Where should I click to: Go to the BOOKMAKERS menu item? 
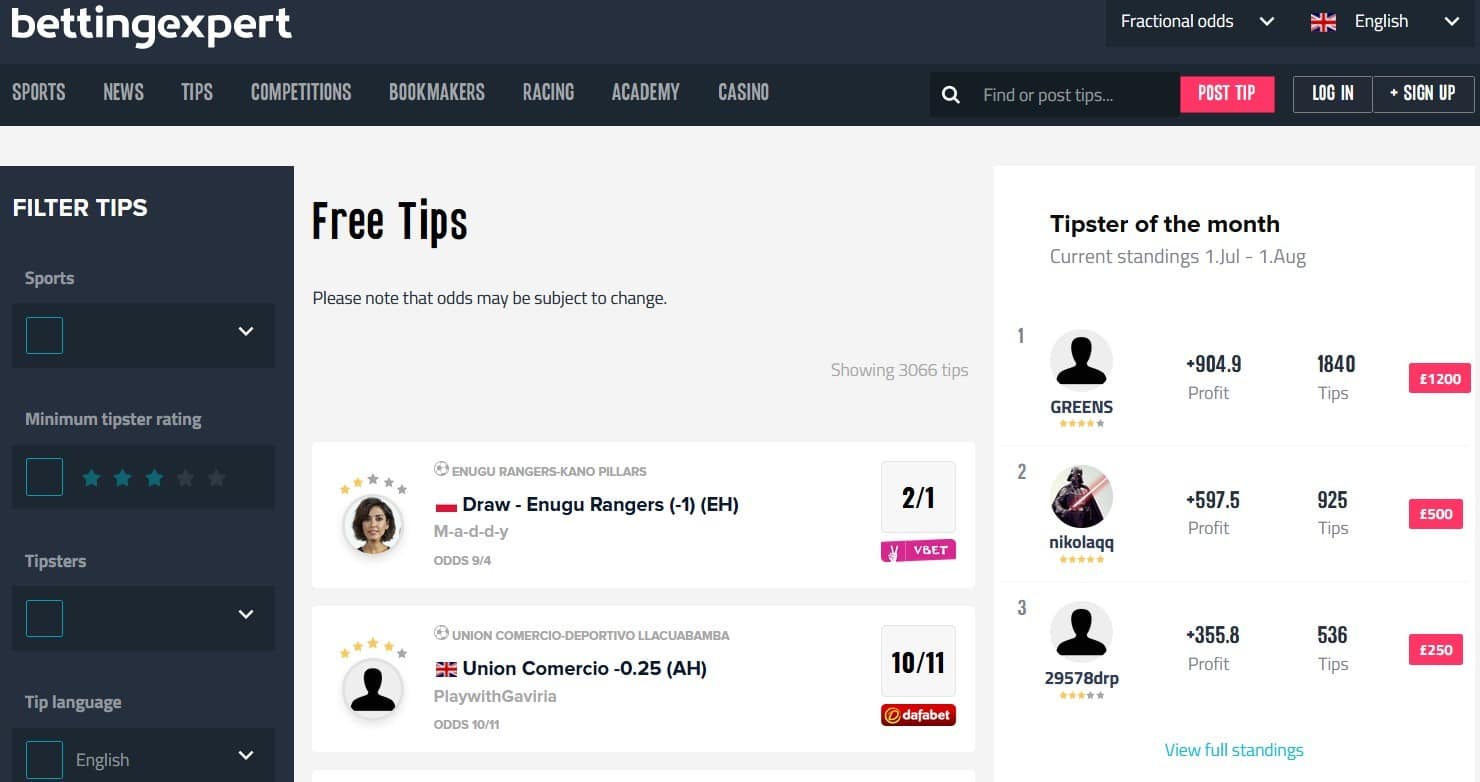[436, 93]
